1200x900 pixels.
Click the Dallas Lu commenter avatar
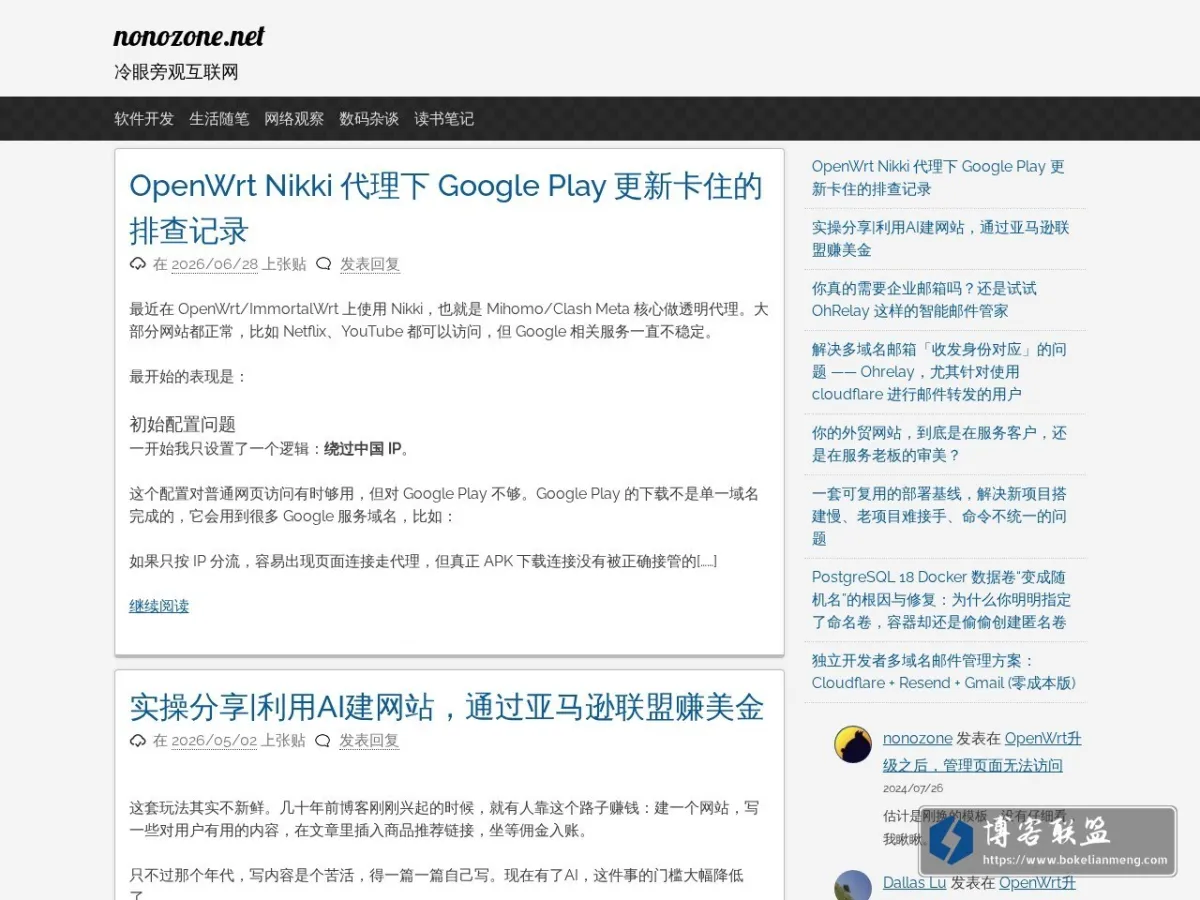853,886
